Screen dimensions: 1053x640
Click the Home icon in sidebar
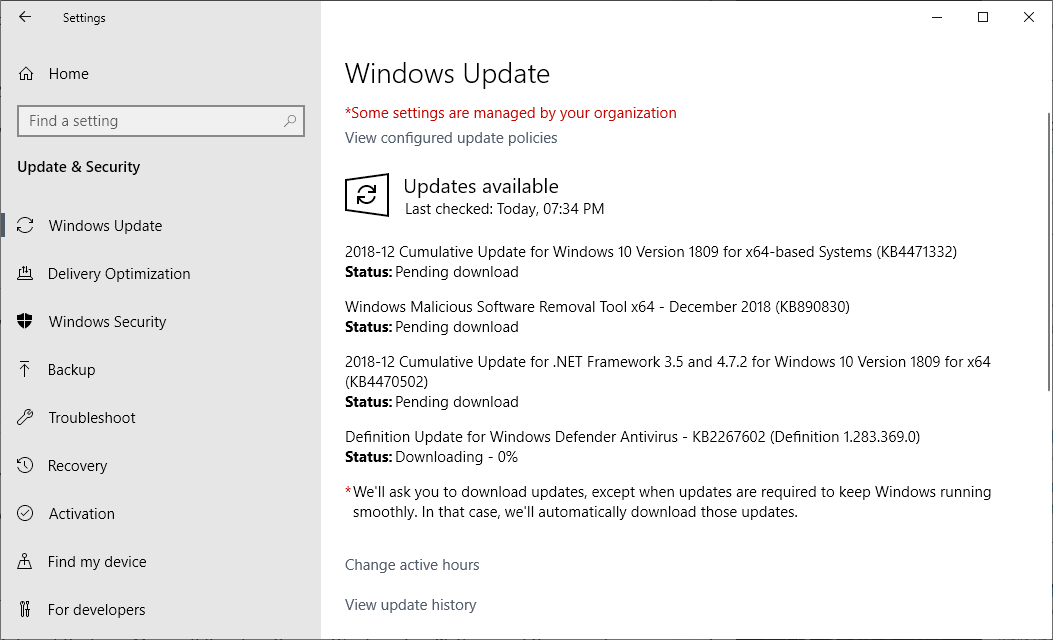pos(25,73)
